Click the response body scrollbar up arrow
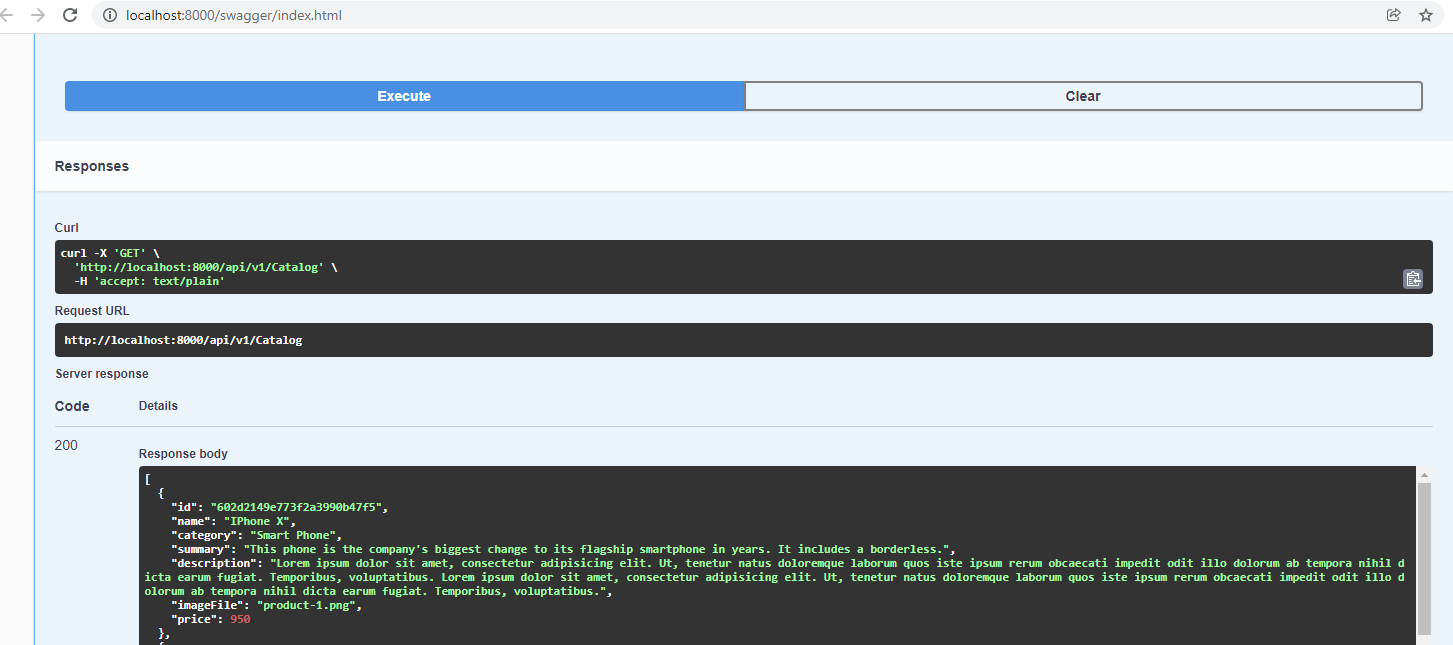This screenshot has width=1453, height=645. point(1425,474)
